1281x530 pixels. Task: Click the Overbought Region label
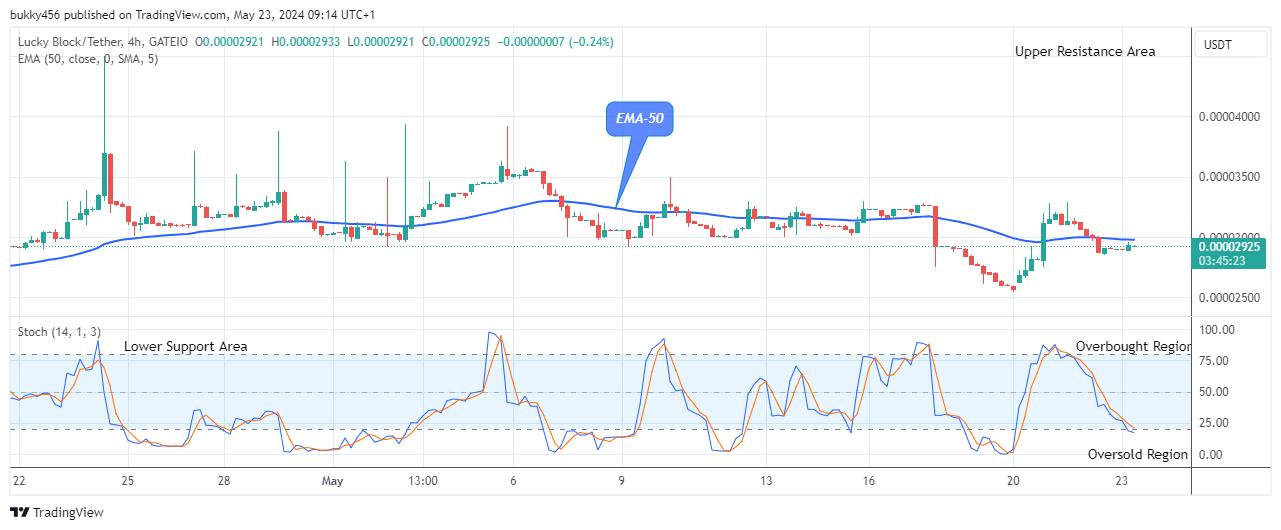(x=1133, y=347)
